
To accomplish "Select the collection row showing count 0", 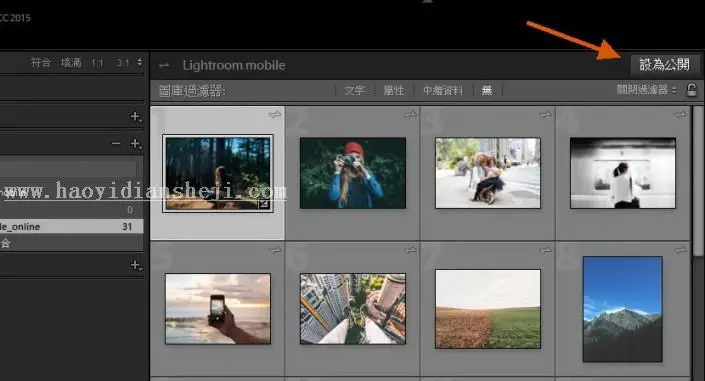I will [x=71, y=210].
